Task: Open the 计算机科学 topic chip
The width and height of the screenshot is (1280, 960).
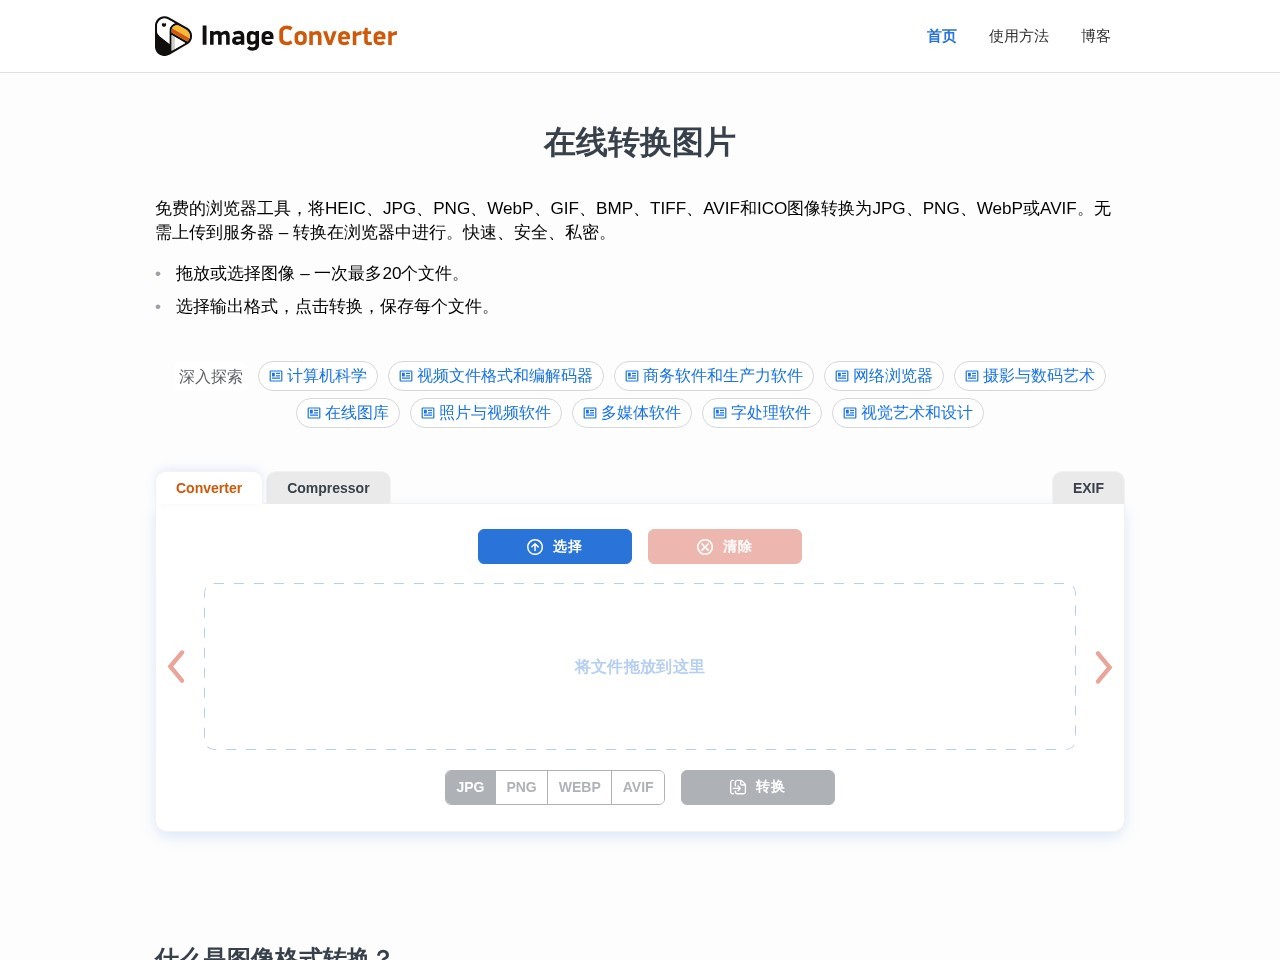Action: 318,376
